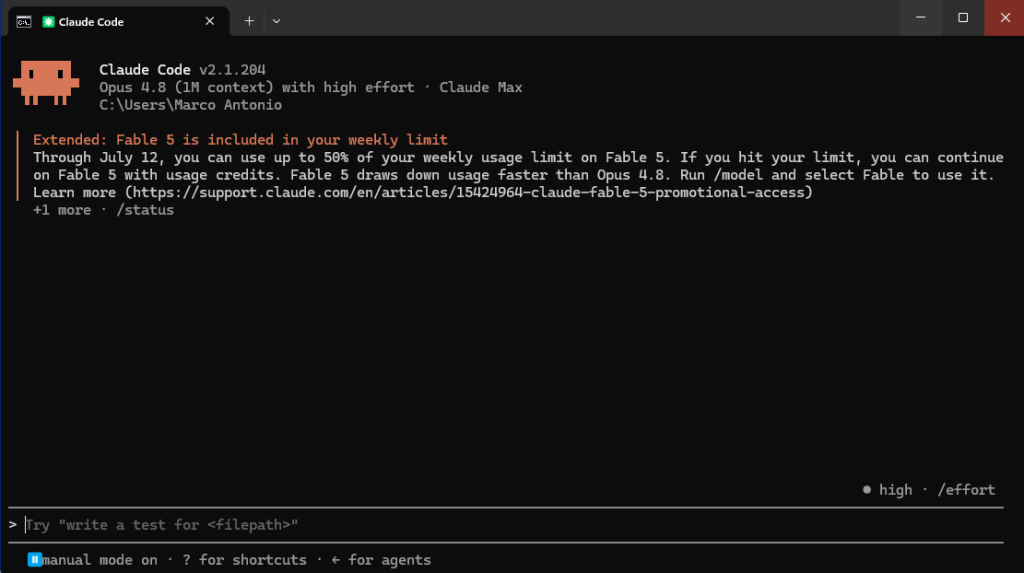Click the '? for shortcuts' hint
This screenshot has width=1024, height=573.
click(244, 560)
